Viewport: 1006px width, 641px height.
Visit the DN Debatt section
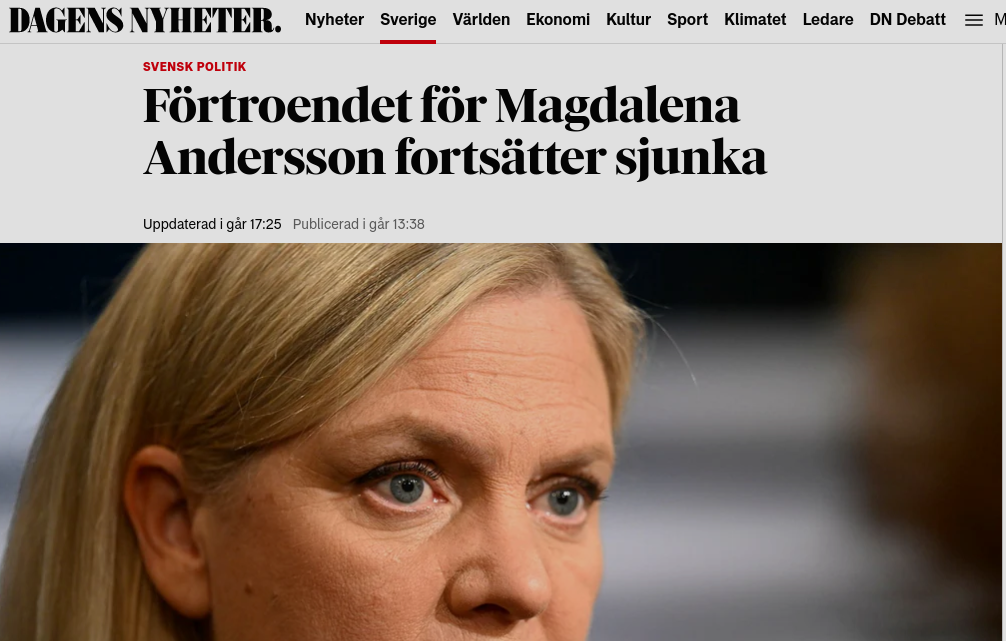click(908, 20)
